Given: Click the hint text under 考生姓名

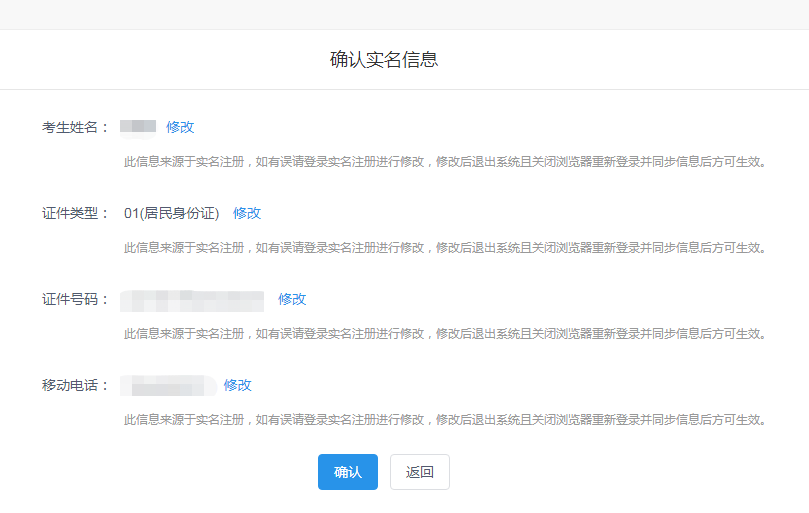Looking at the screenshot, I should point(445,161).
